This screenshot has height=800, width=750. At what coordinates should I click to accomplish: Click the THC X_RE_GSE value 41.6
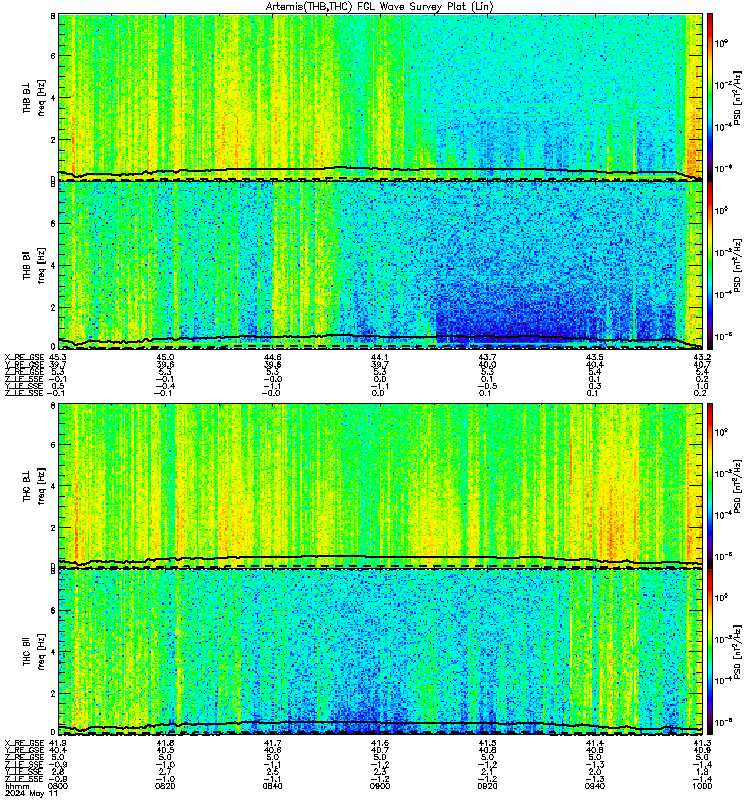tap(380, 743)
